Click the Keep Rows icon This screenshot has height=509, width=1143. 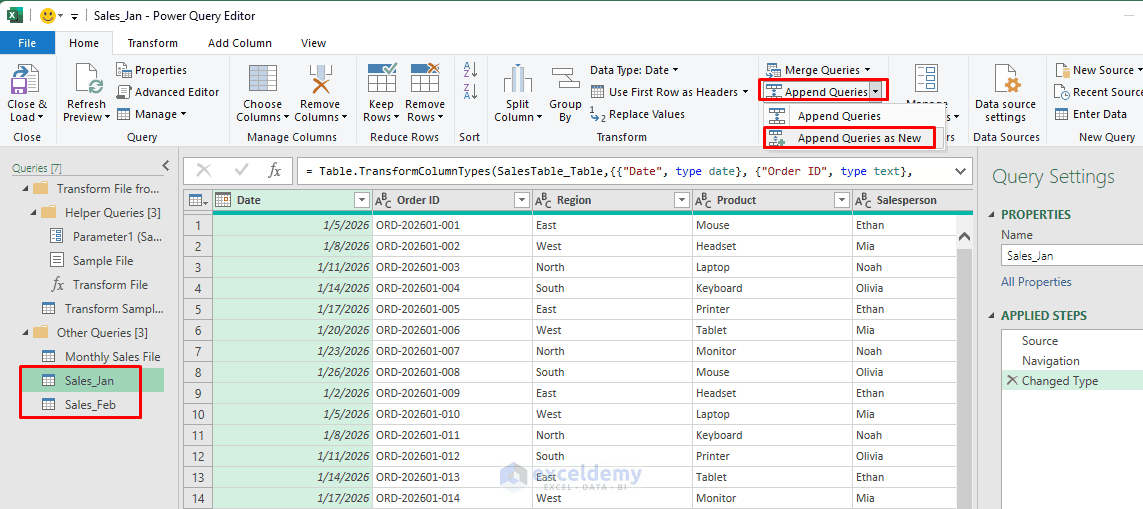tap(382, 79)
